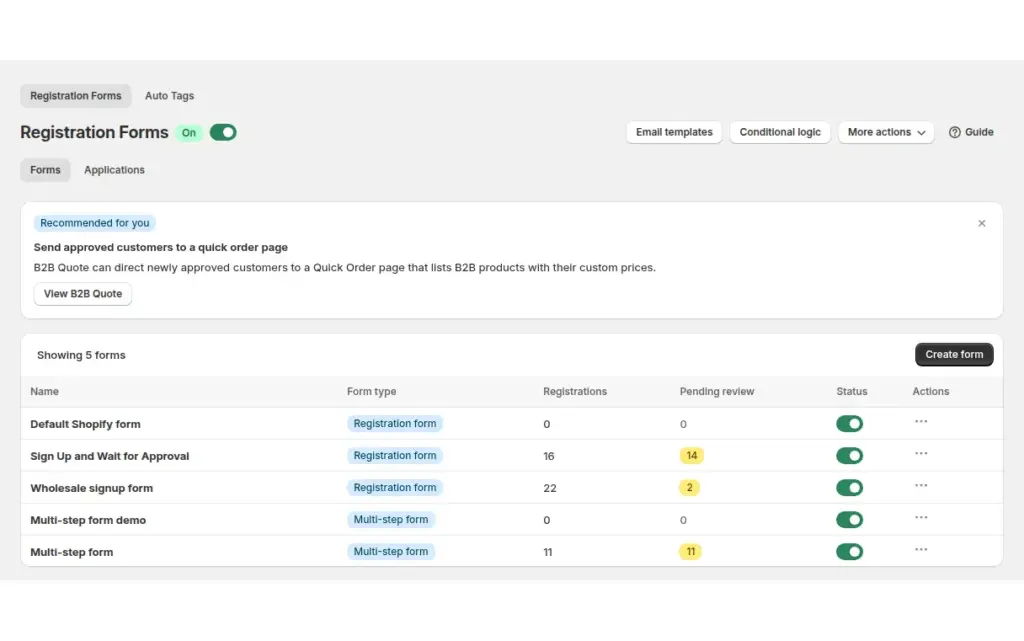Disable the Wholesale signup form status toggle
1024x641 pixels.
pos(849,488)
